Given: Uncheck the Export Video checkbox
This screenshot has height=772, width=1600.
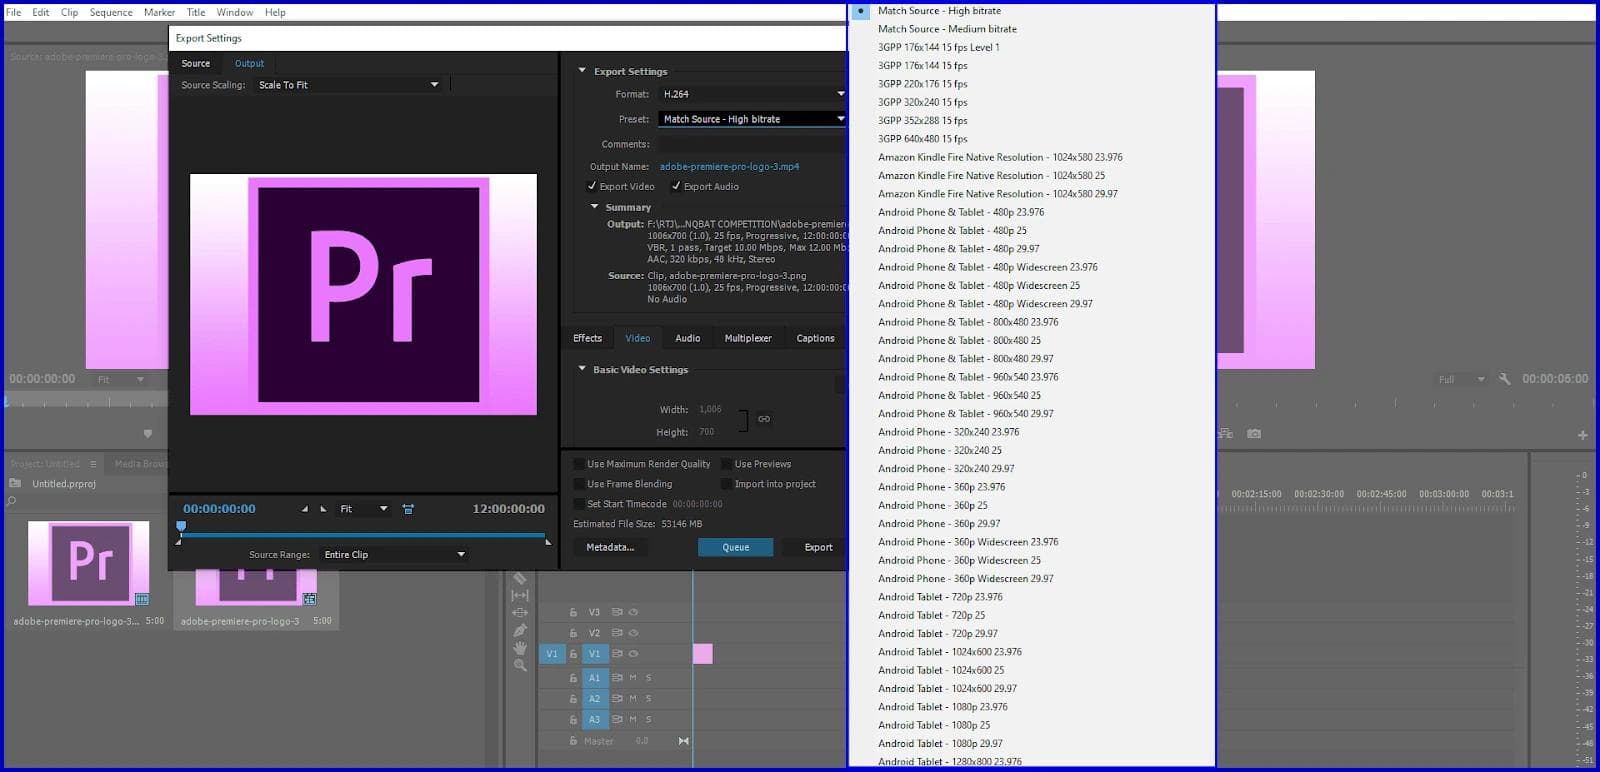Looking at the screenshot, I should pyautogui.click(x=592, y=186).
